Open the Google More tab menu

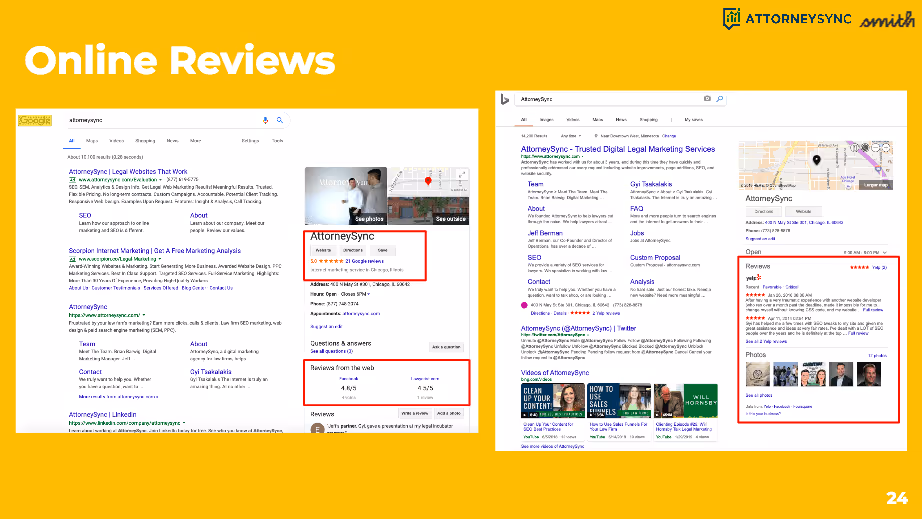click(x=195, y=141)
